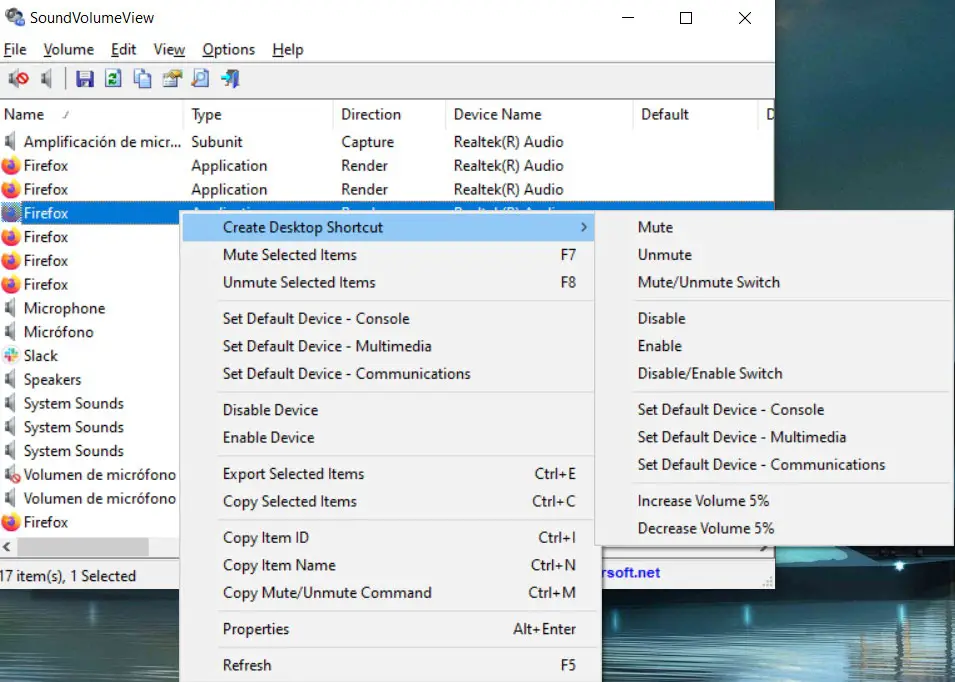
Task: Select Decrease Volume 5%
Action: click(x=774, y=529)
